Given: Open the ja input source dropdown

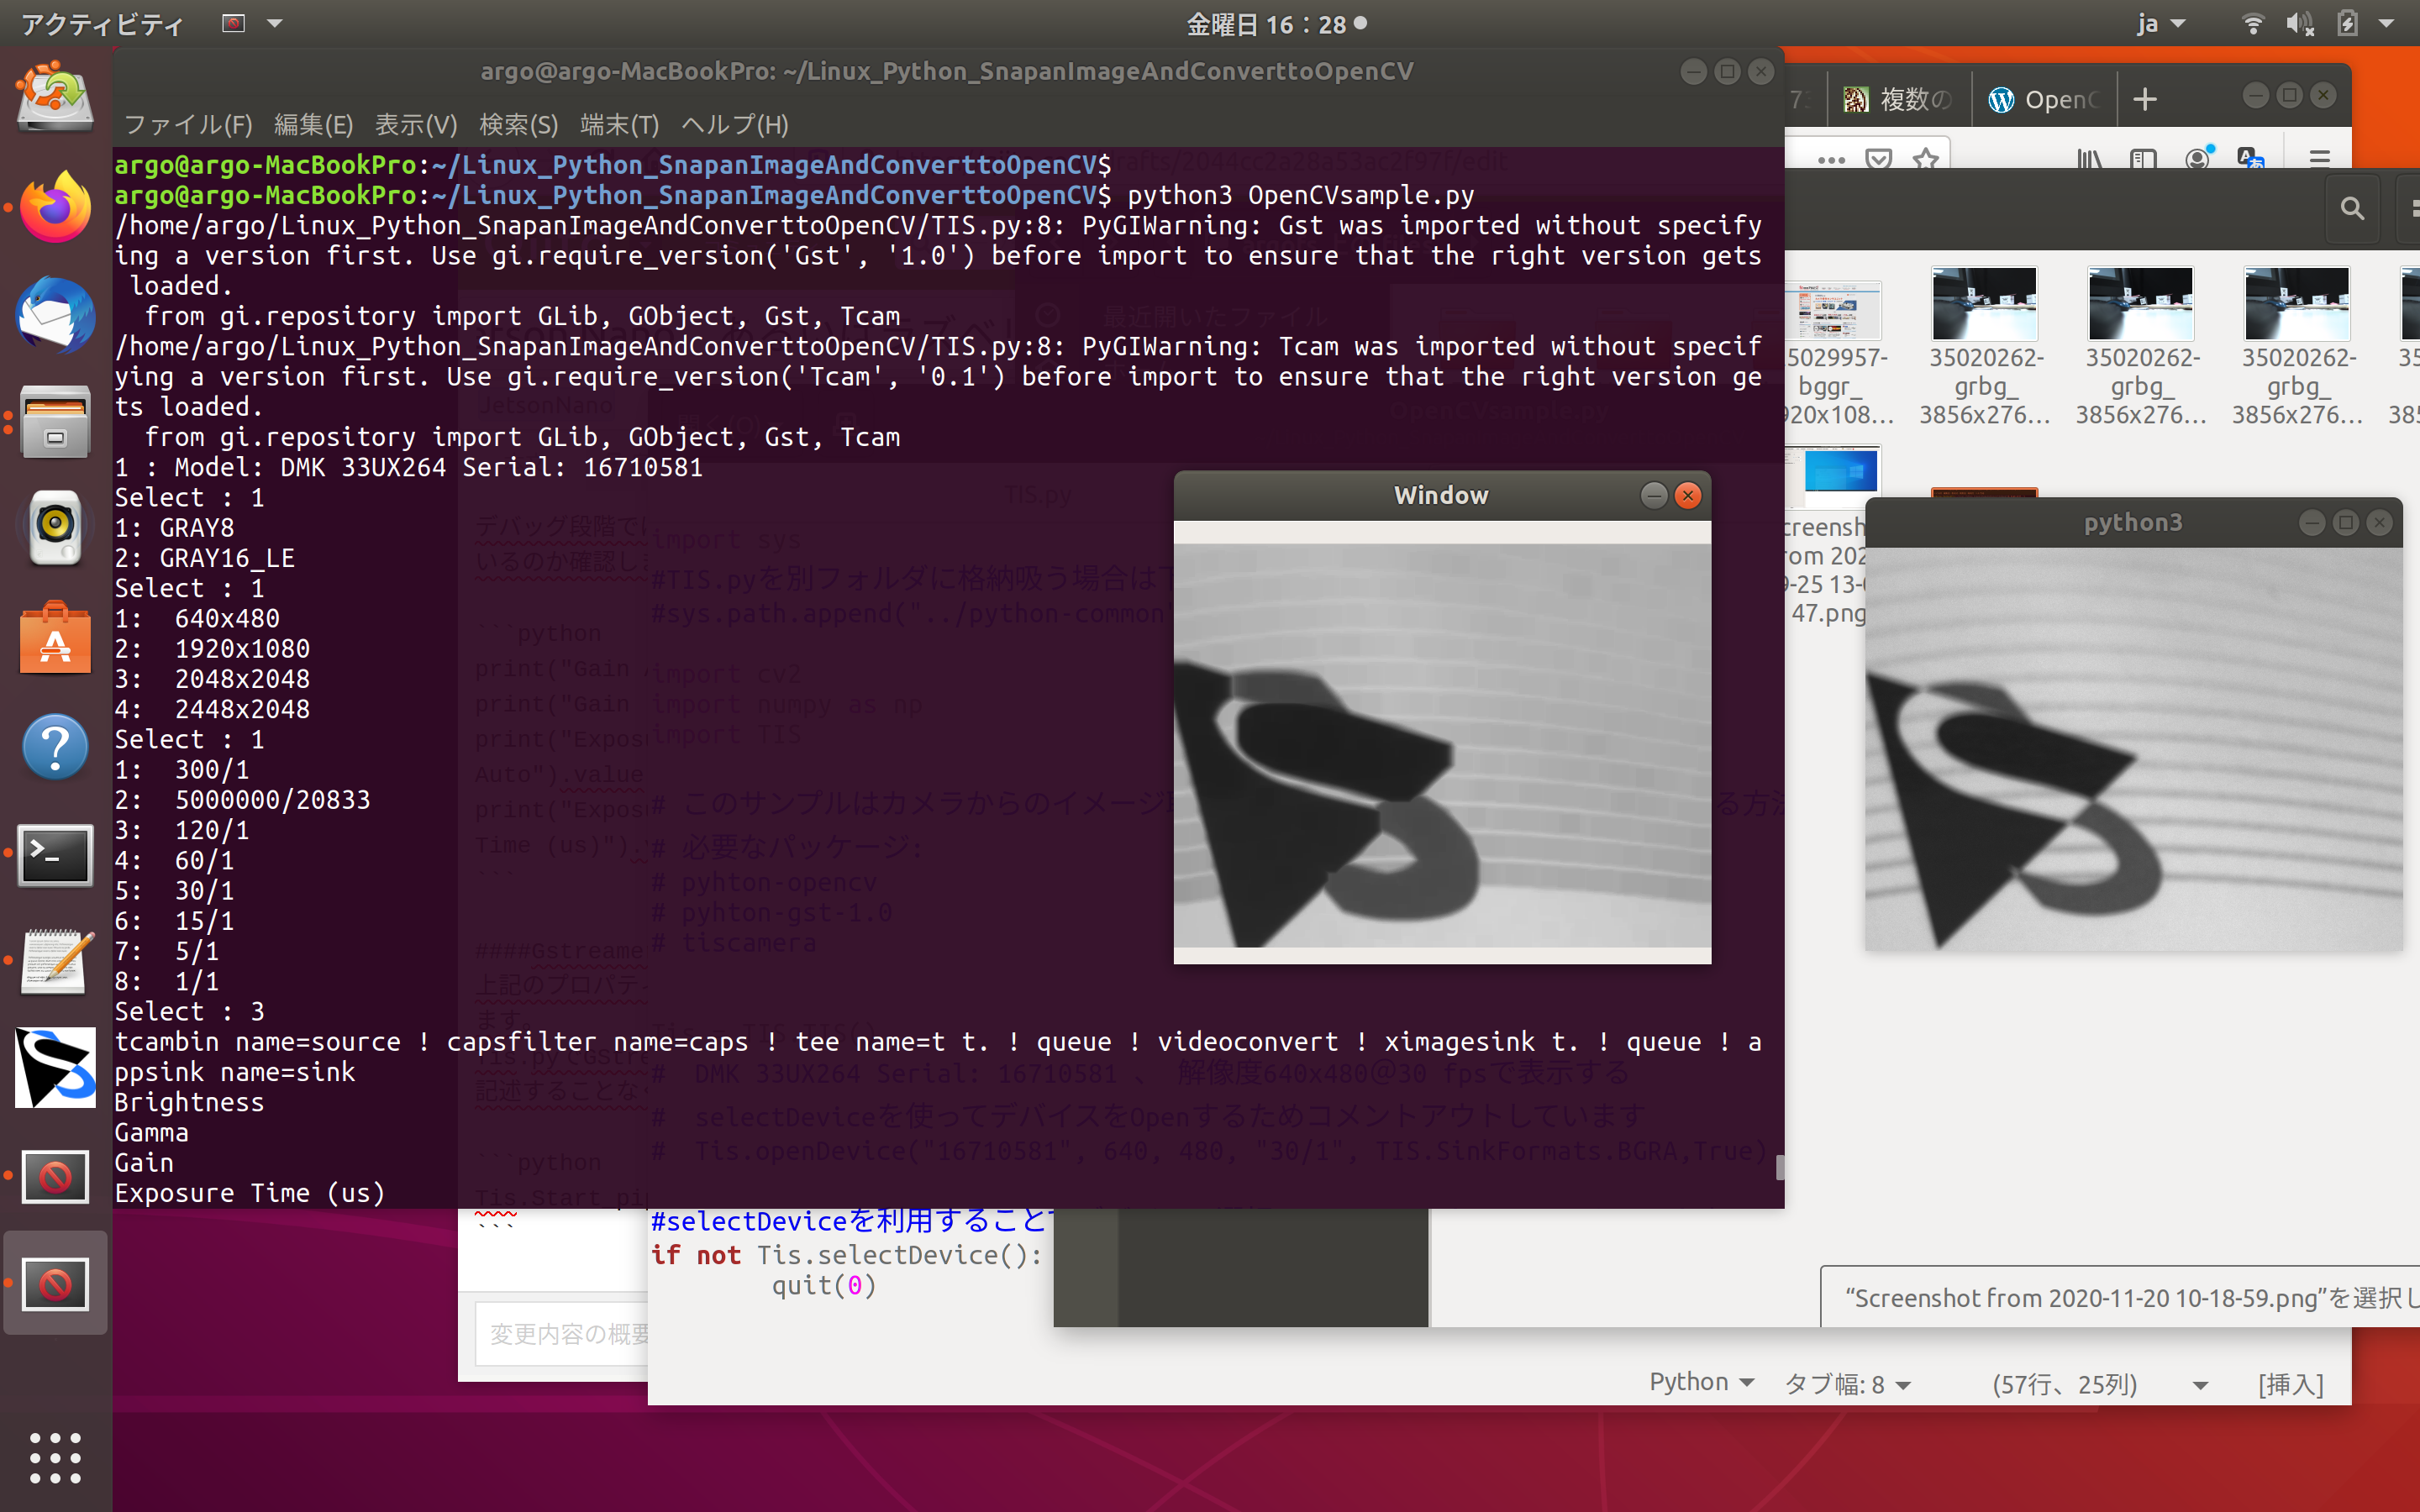Looking at the screenshot, I should (x=2160, y=23).
